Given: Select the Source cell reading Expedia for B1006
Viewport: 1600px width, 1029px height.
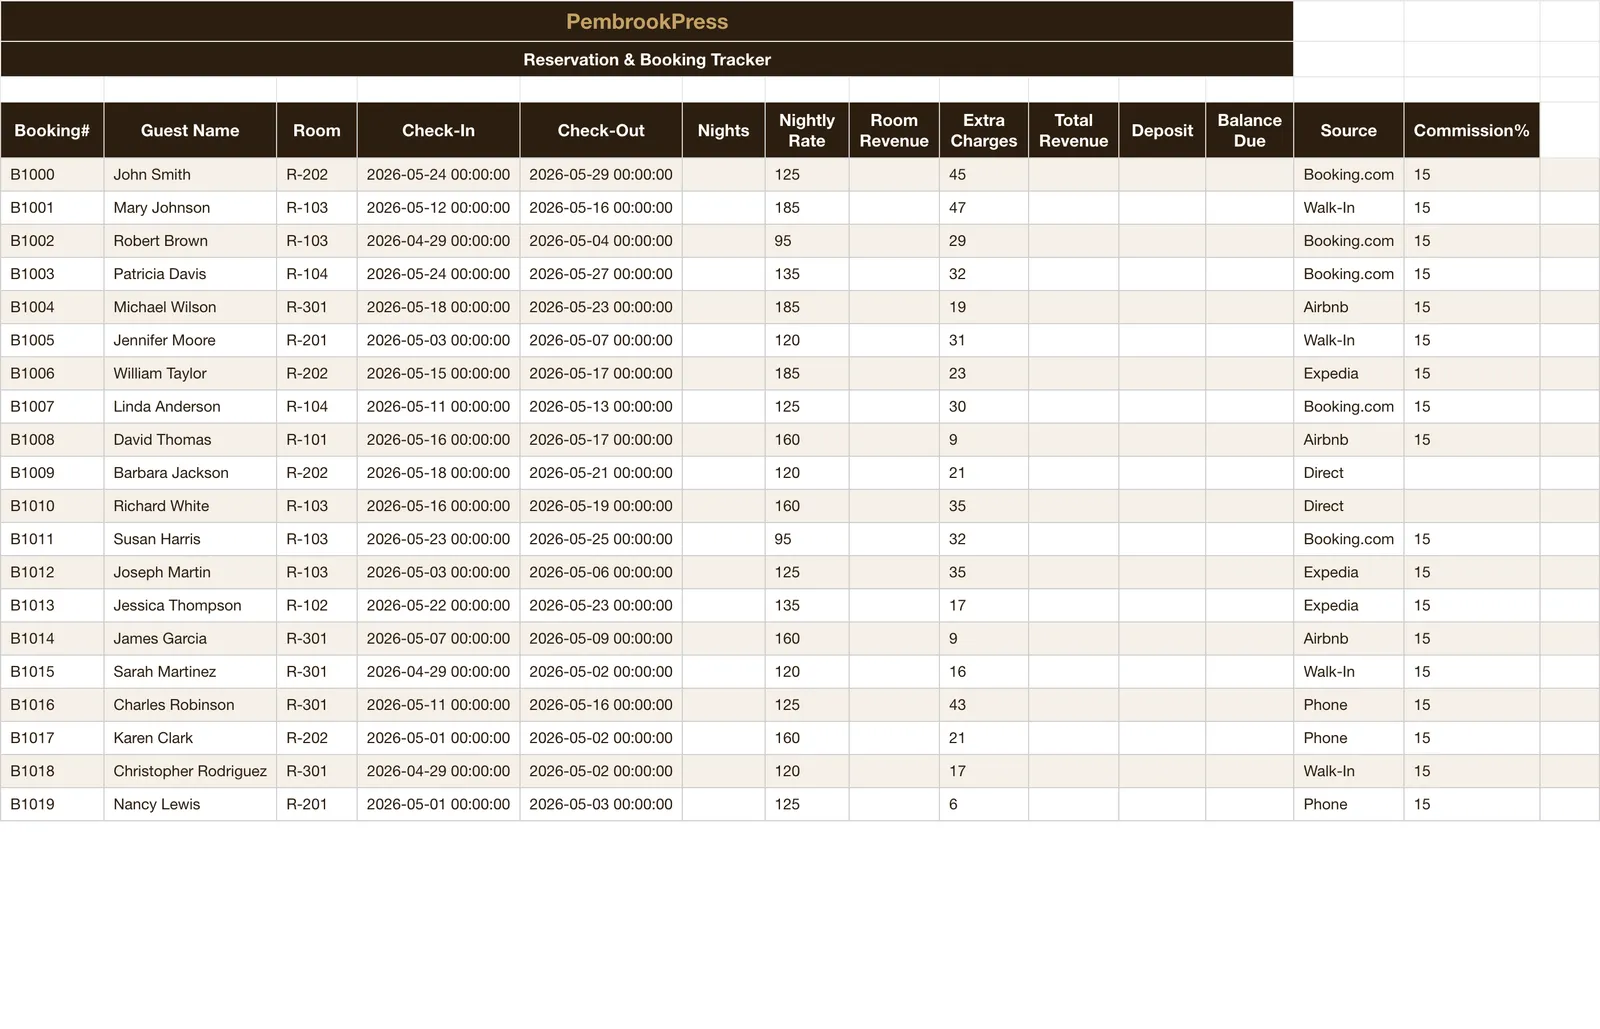Looking at the screenshot, I should pos(1348,373).
